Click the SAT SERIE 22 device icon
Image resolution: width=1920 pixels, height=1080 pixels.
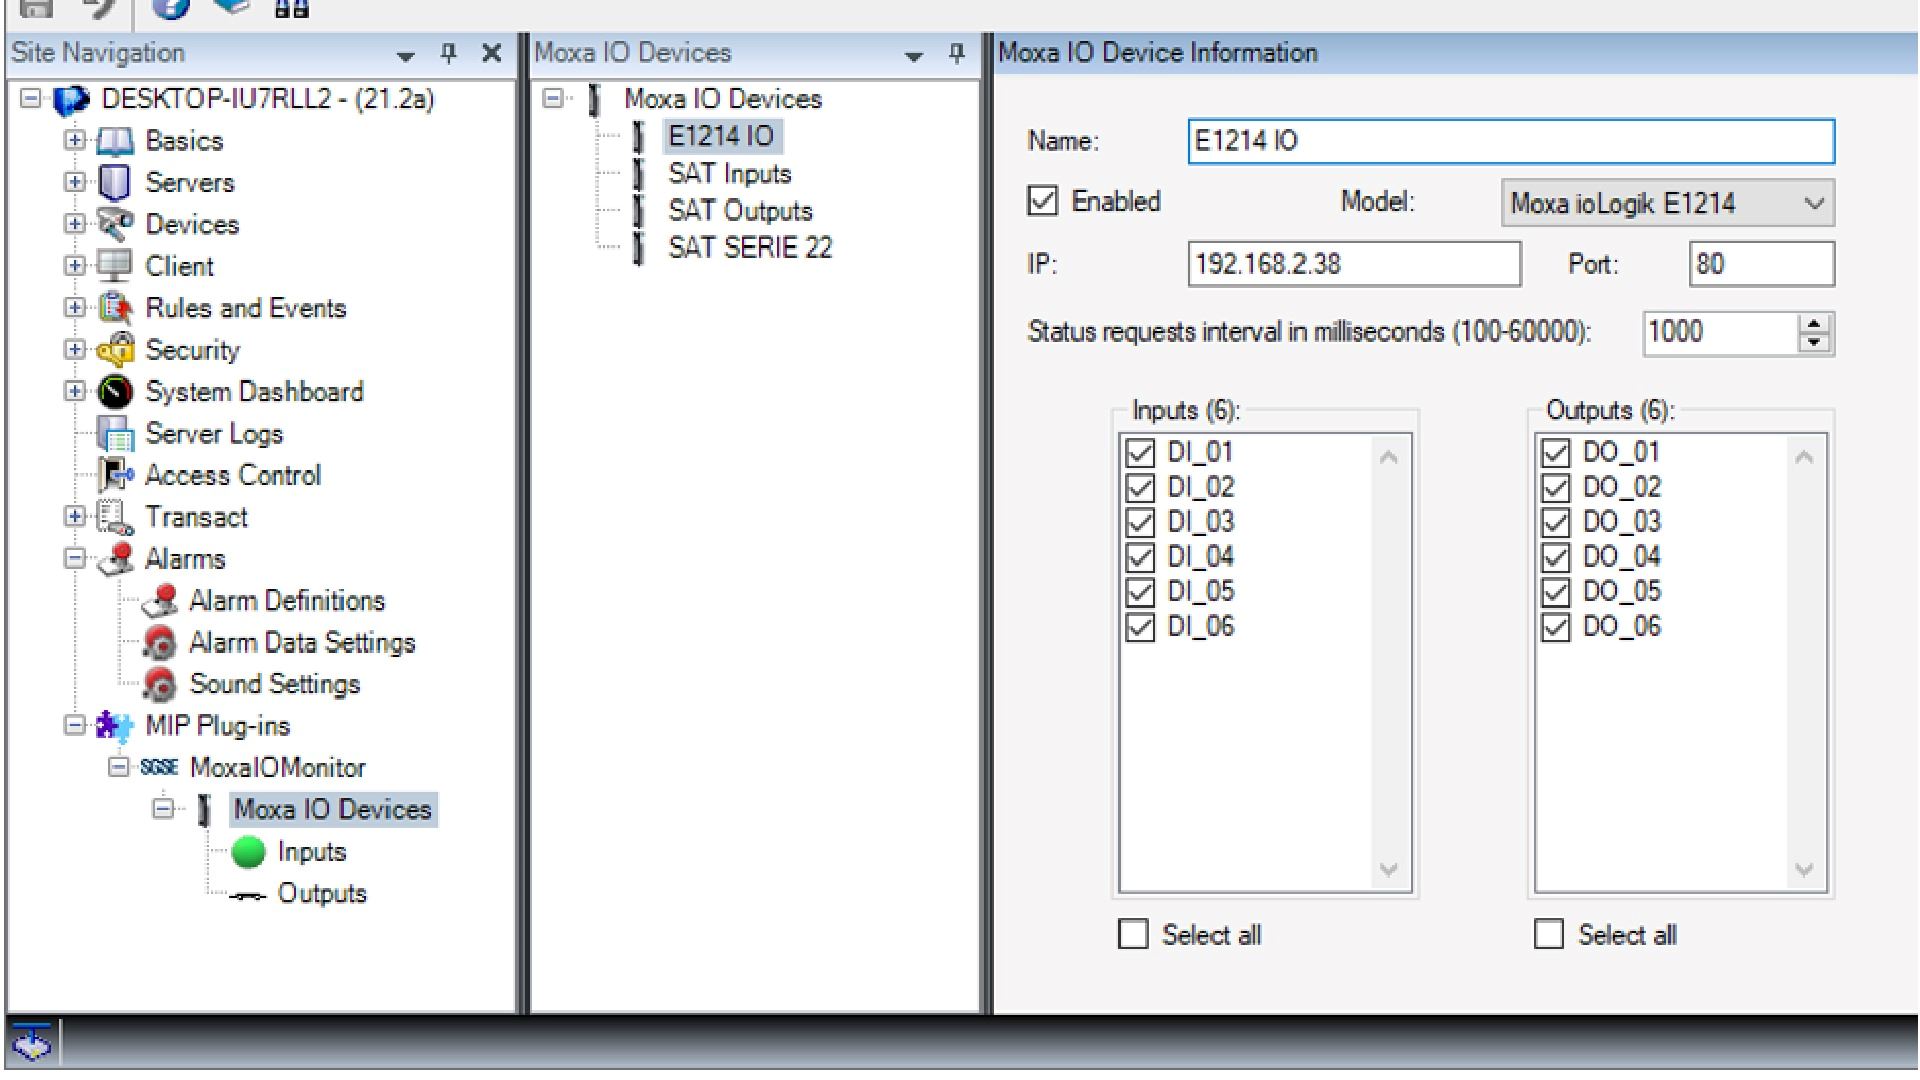click(638, 248)
